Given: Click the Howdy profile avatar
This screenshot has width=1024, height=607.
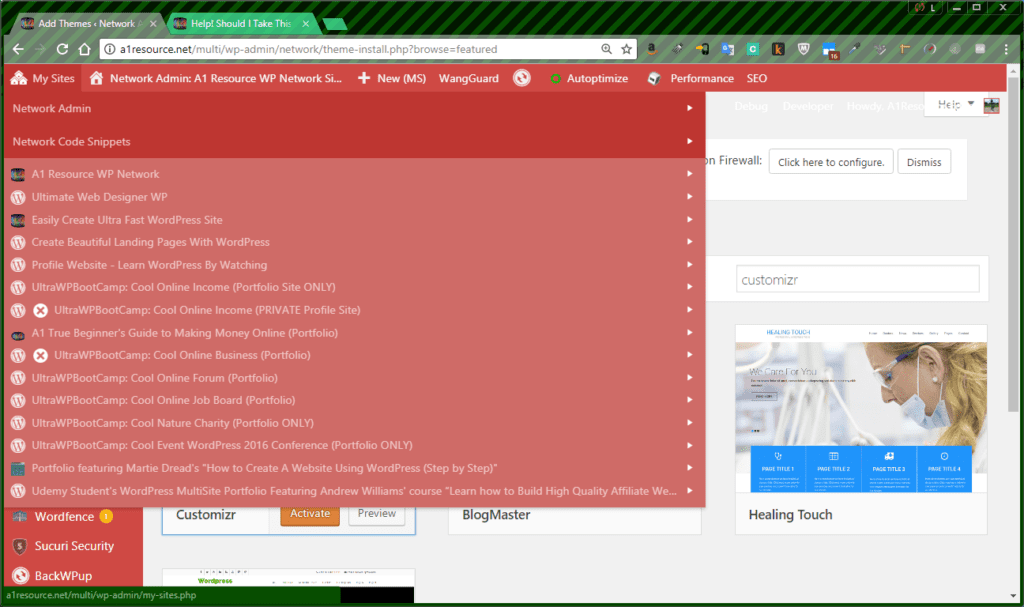Looking at the screenshot, I should coord(991,104).
